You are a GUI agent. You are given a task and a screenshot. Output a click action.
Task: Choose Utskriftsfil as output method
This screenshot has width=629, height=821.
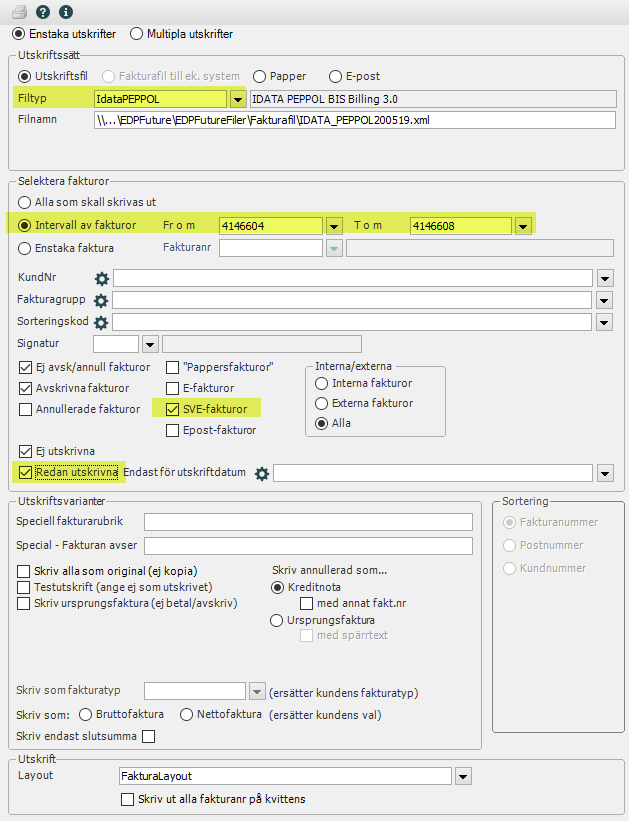point(24,76)
